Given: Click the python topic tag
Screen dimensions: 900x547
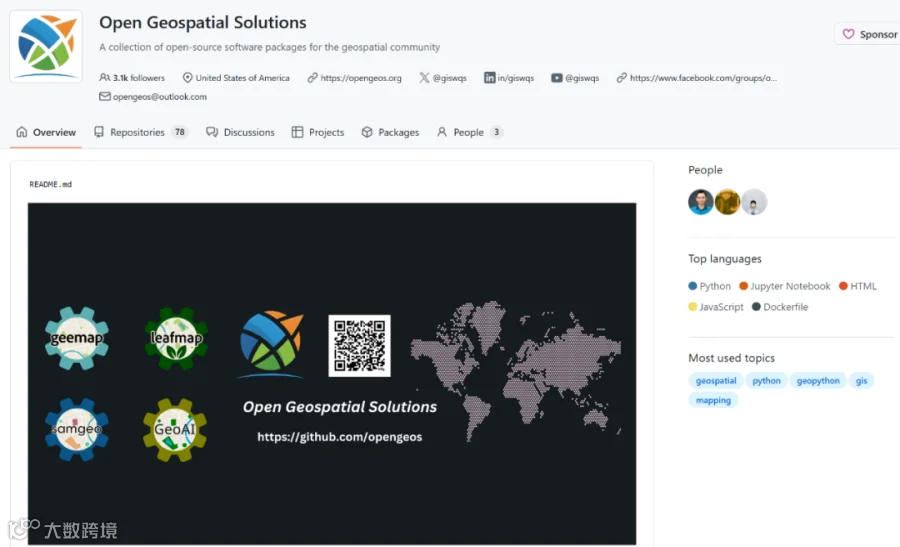Looking at the screenshot, I should [766, 381].
